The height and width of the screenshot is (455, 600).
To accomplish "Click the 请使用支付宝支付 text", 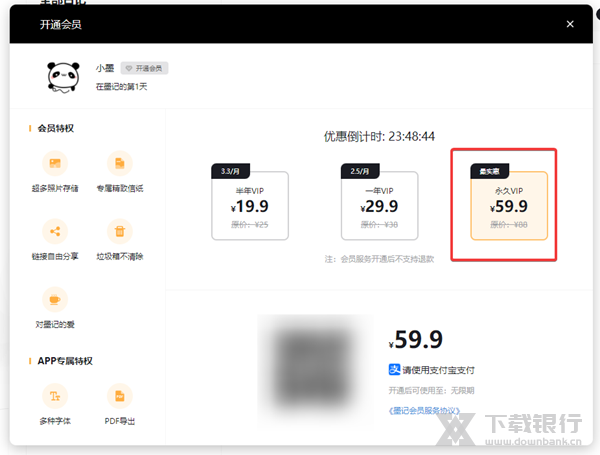I will (x=438, y=370).
